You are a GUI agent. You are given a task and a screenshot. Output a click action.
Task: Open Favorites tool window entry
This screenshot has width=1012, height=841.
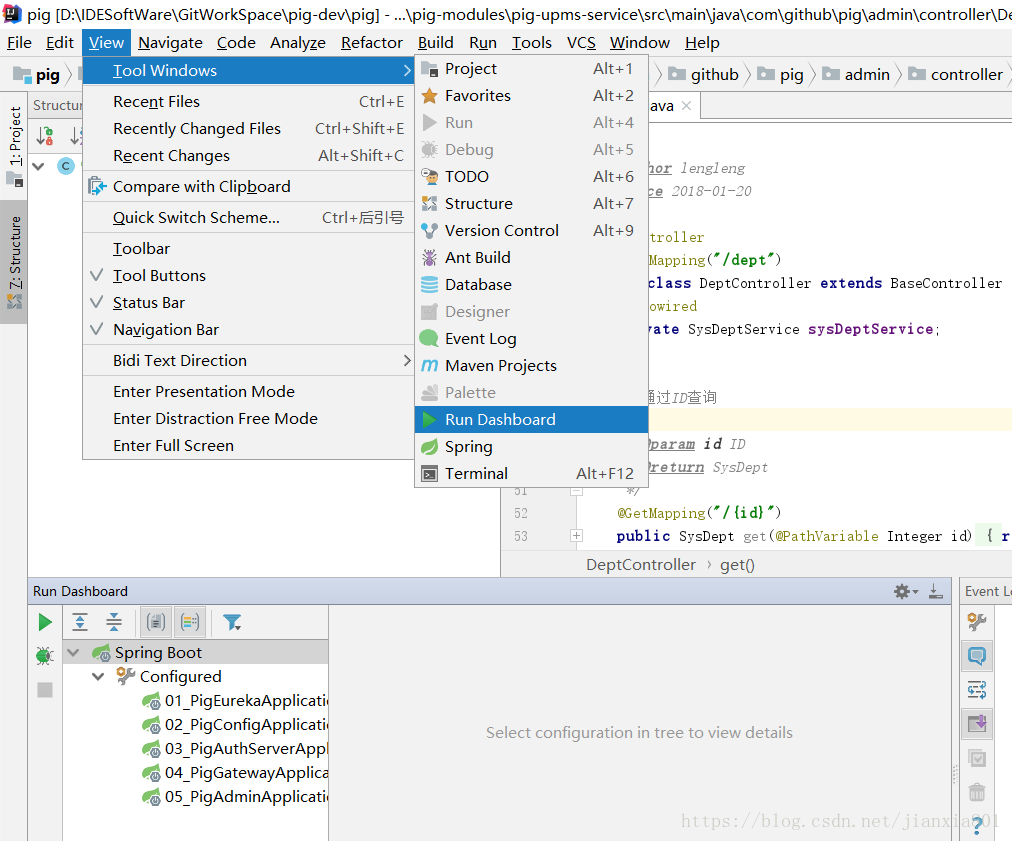point(531,96)
